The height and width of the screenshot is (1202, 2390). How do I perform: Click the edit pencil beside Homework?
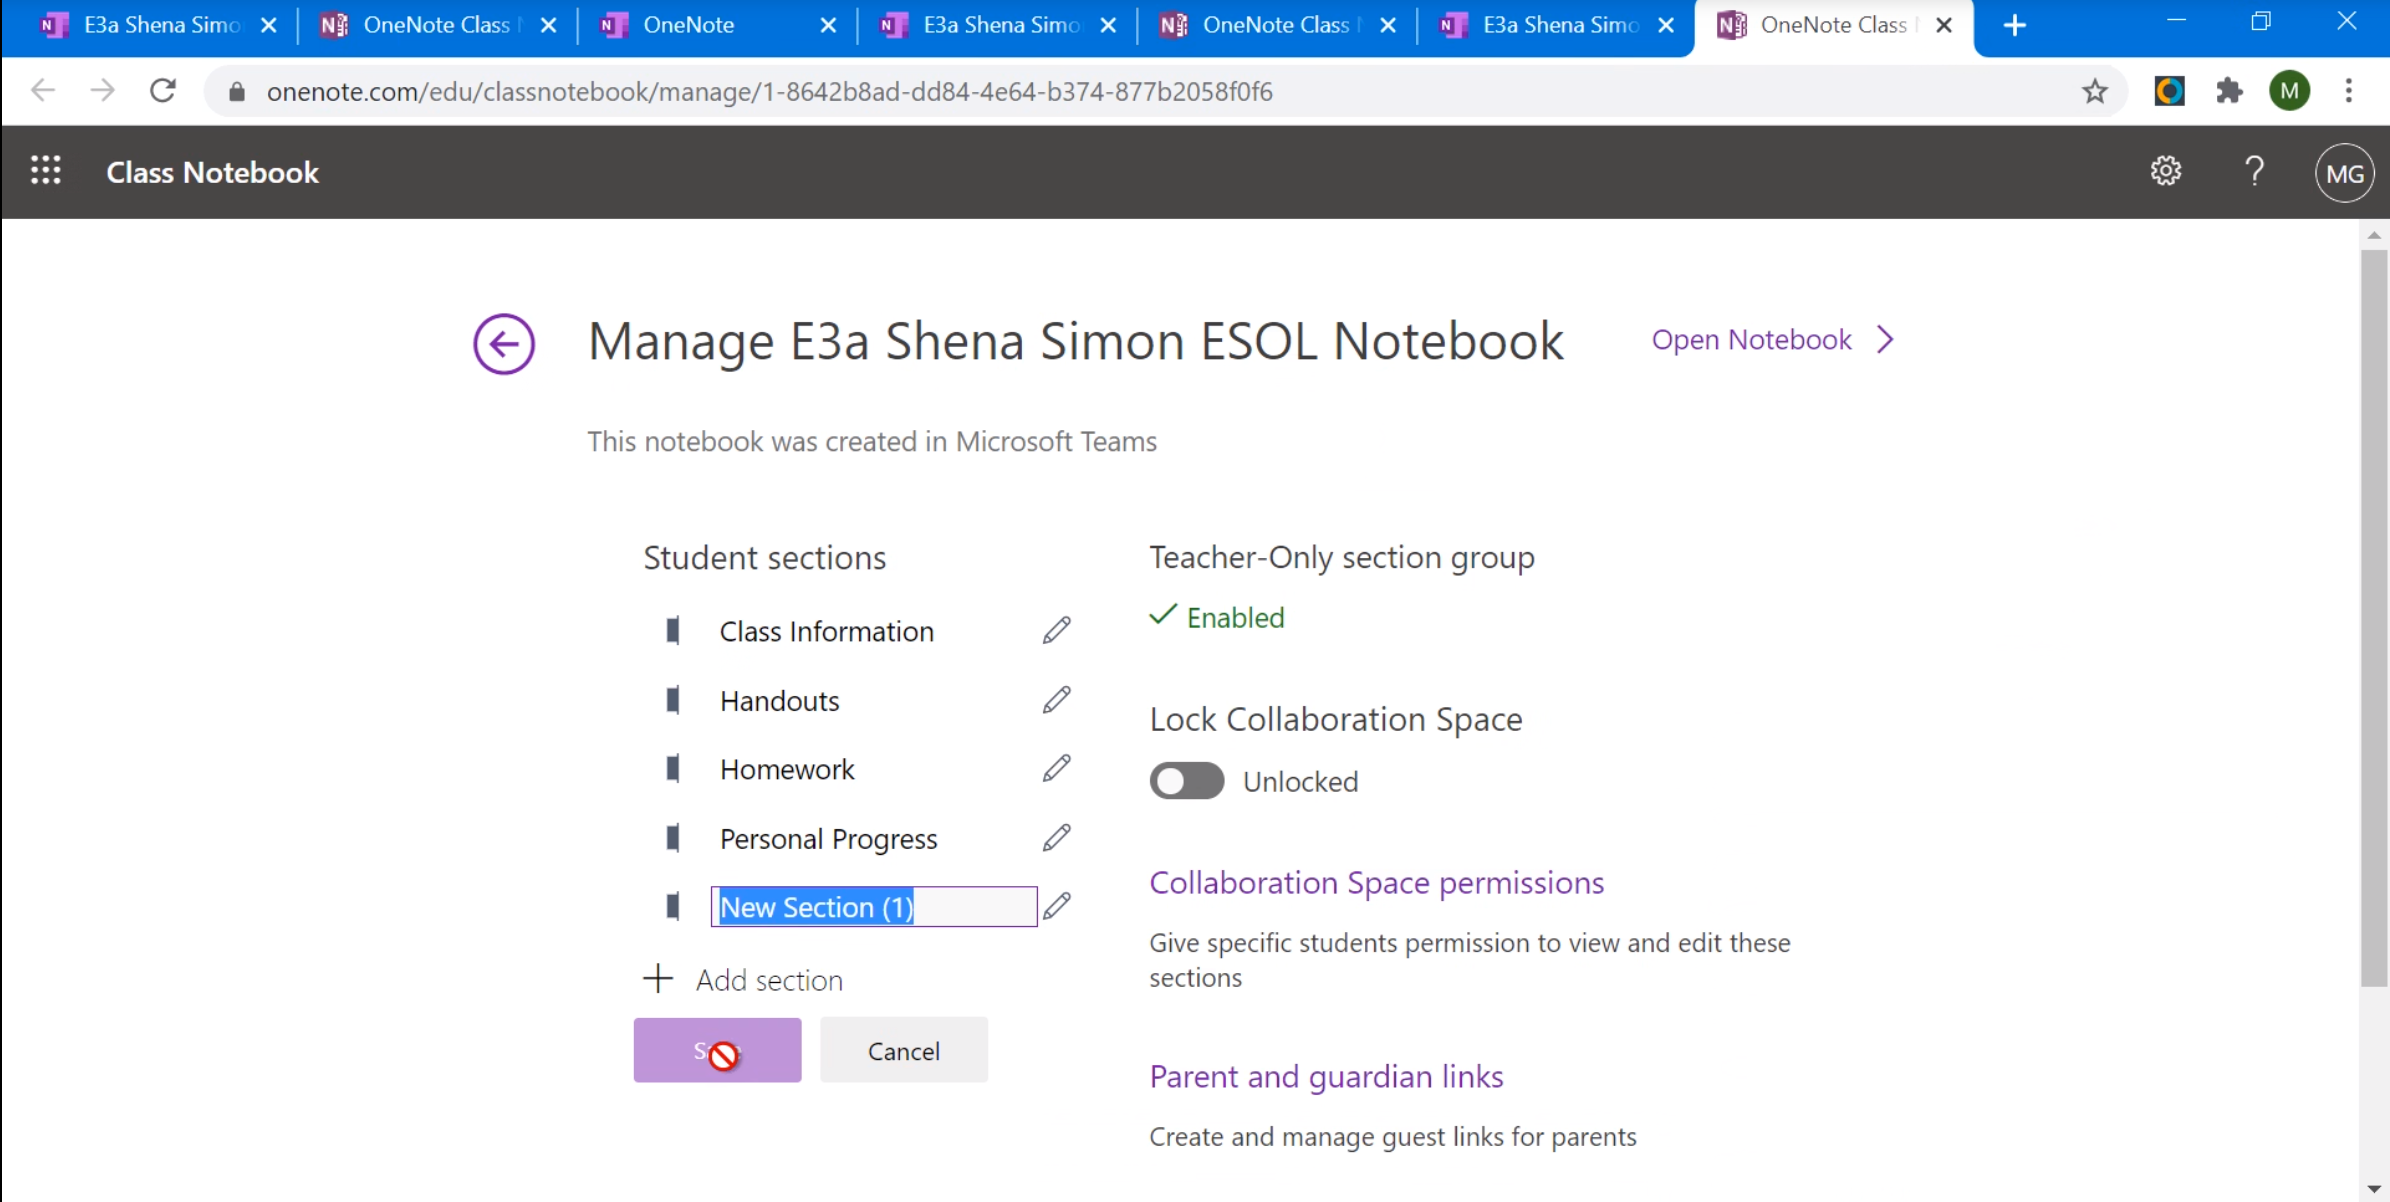(x=1057, y=768)
